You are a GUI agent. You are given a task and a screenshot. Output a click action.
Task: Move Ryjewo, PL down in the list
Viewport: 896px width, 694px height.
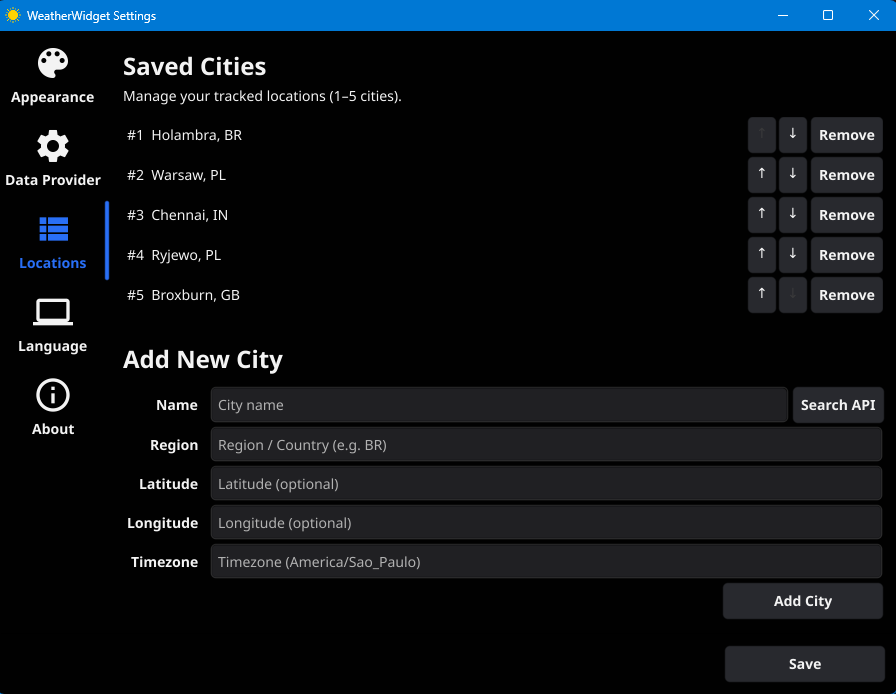(793, 255)
